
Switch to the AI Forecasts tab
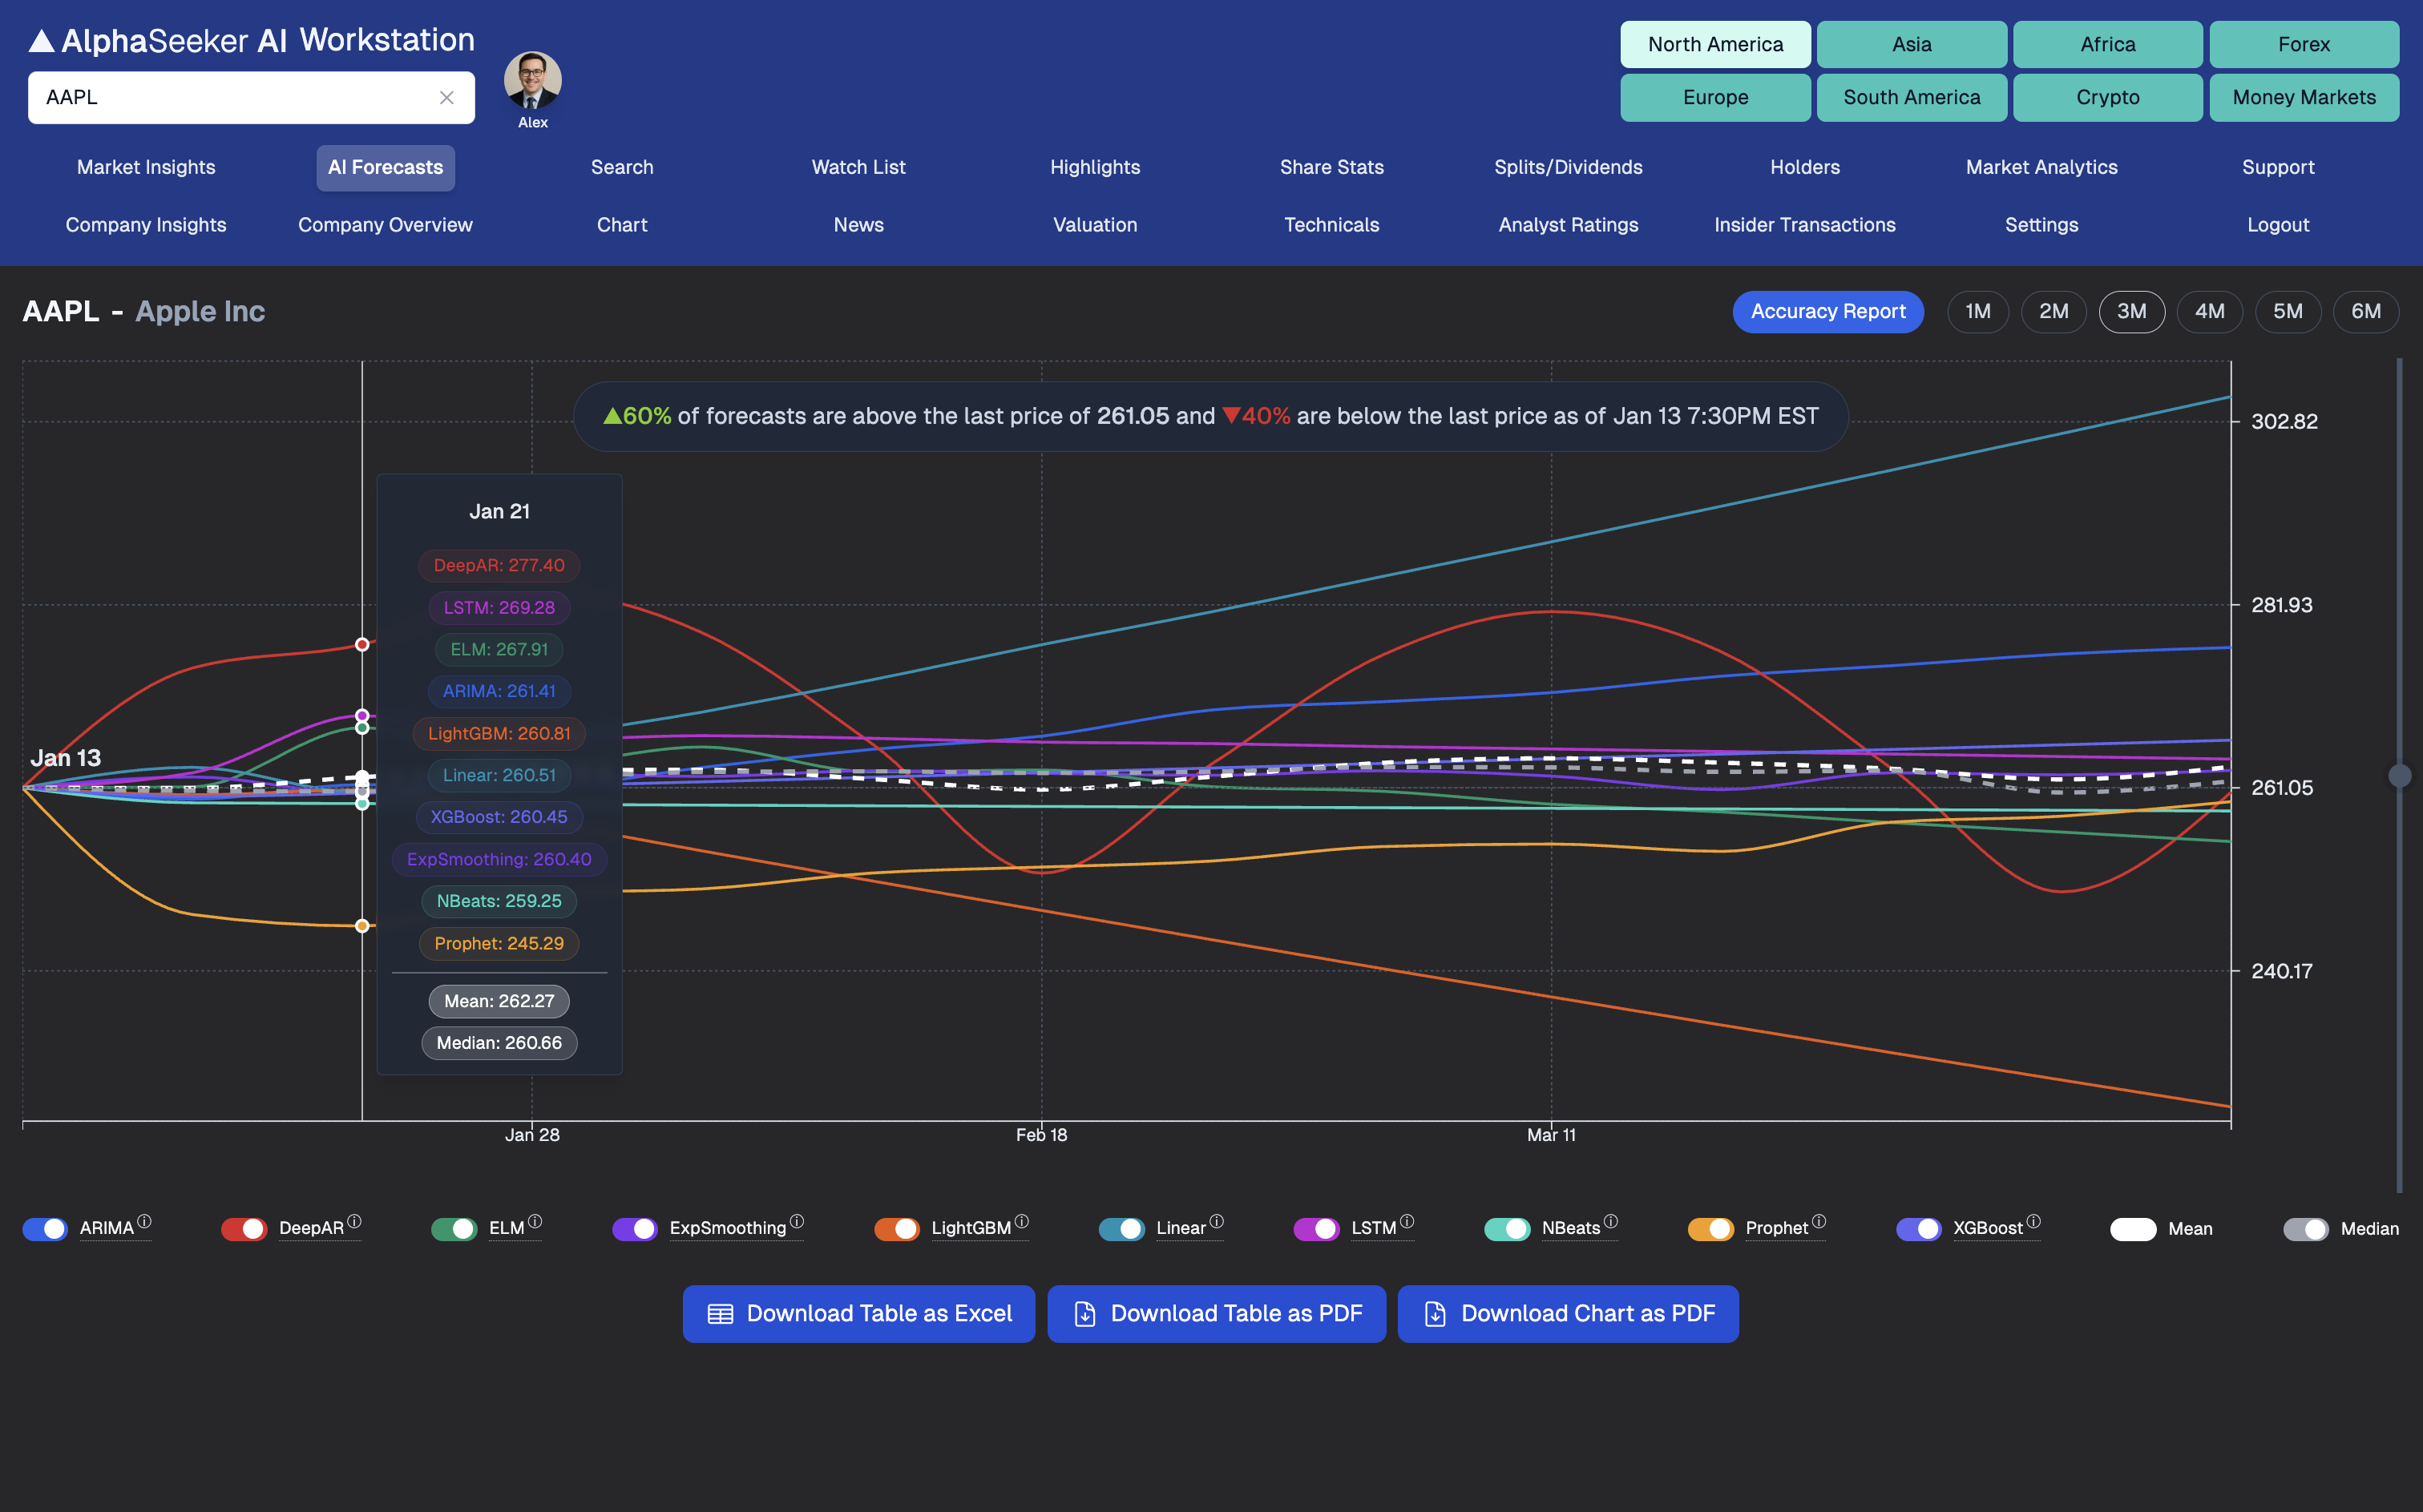385,167
